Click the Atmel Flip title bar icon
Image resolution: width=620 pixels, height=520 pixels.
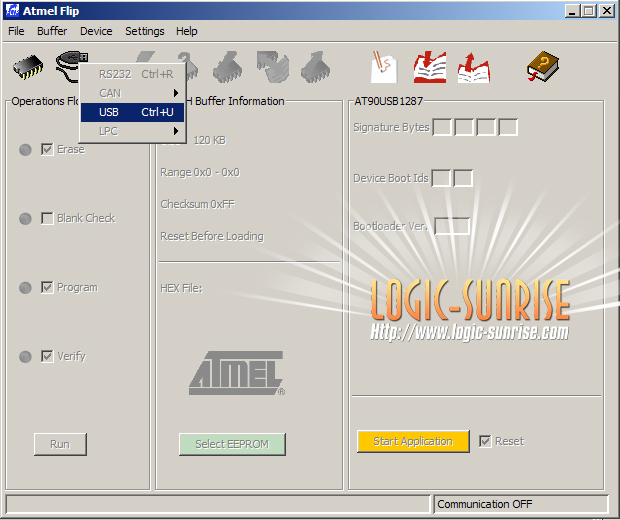point(12,11)
